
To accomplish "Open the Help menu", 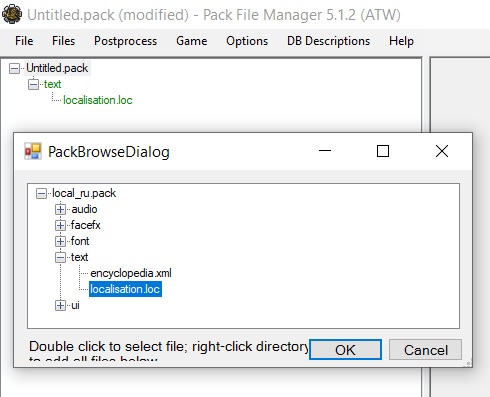I will pos(401,41).
